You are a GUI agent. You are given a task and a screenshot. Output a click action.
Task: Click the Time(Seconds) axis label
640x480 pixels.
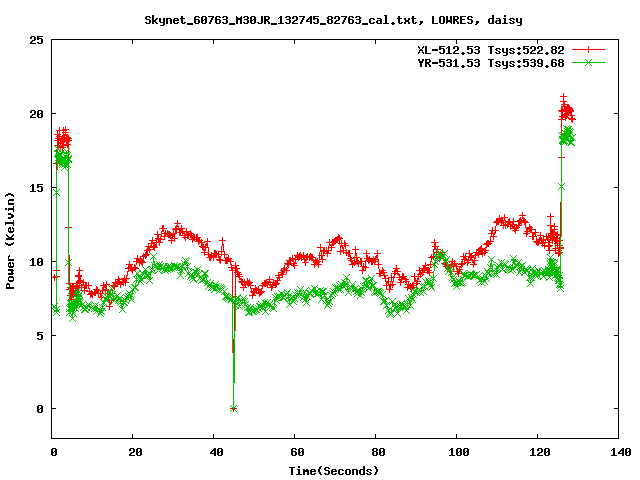[x=334, y=471]
